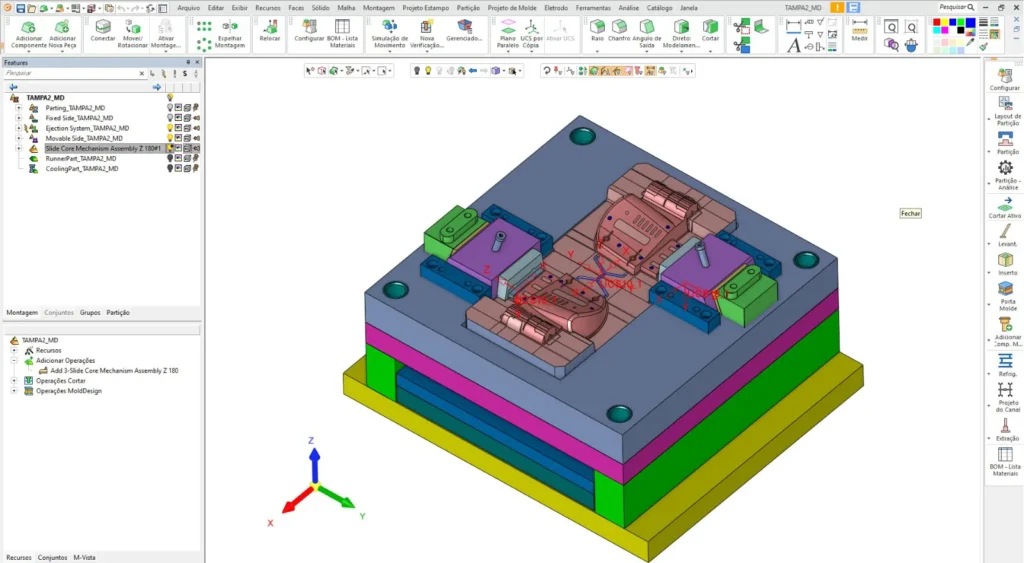Viewport: 1024px width, 563px height.
Task: Select the Chanfro tool
Action: (619, 30)
